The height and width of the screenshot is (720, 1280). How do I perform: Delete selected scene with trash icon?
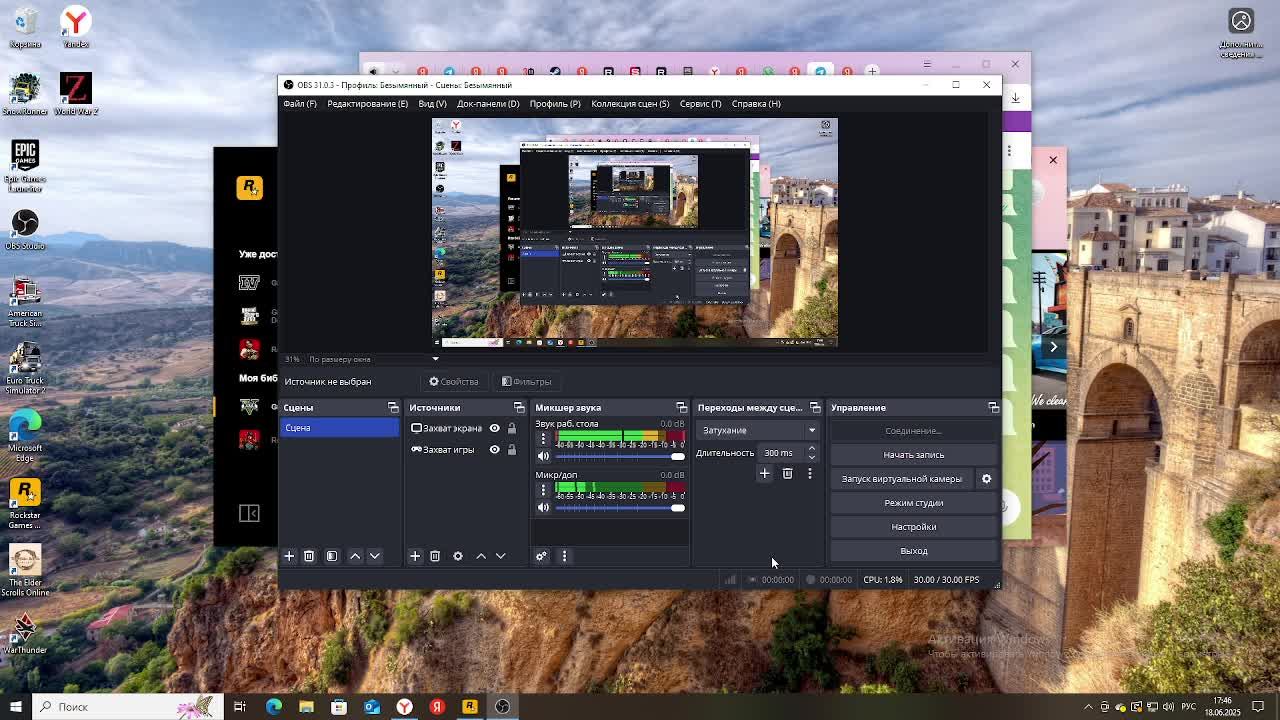click(x=309, y=556)
